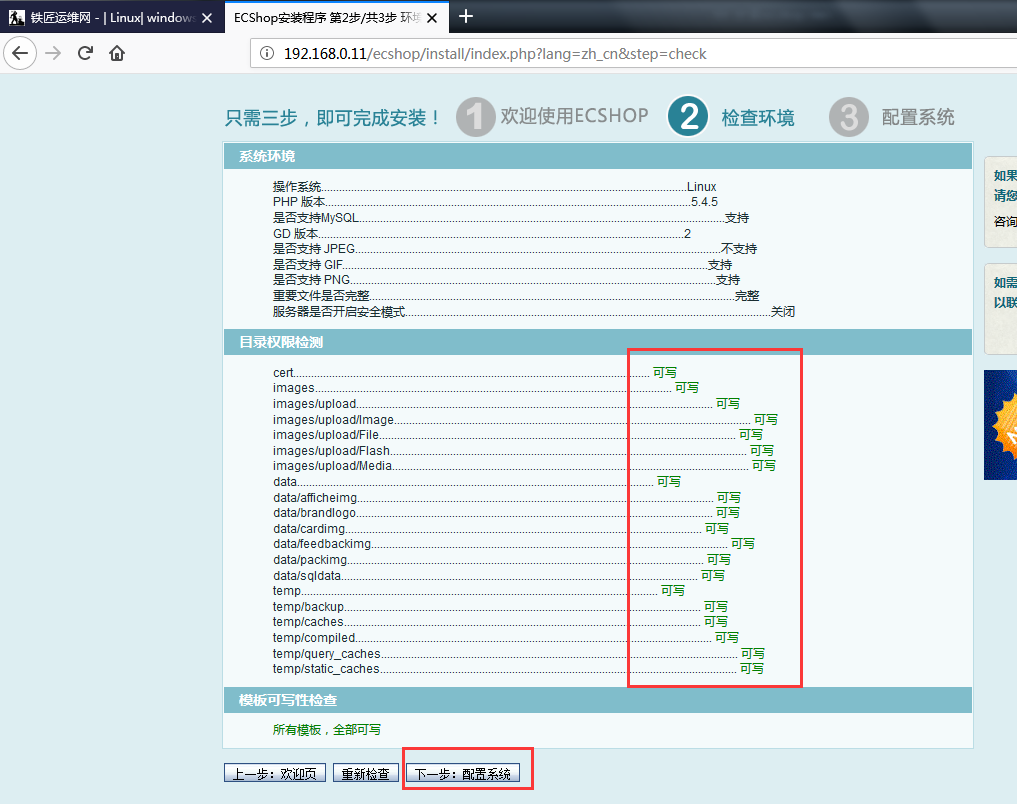The image size is (1017, 804).
Task: Click the images/upload/Media directory row
Action: pos(524,466)
